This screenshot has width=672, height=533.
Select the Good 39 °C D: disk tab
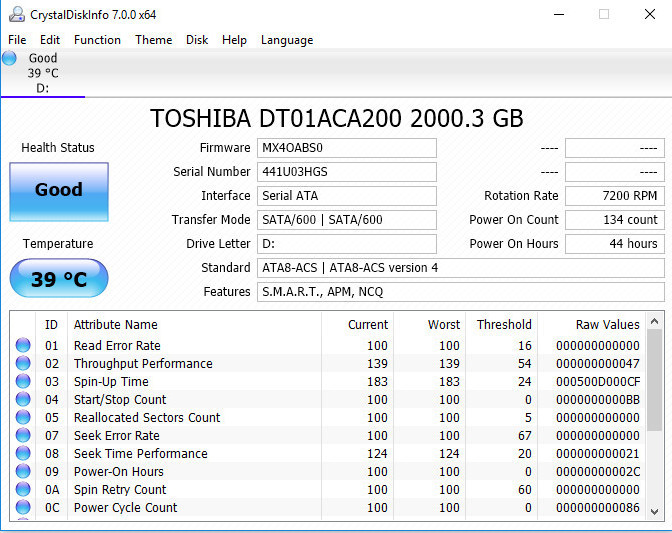[43, 73]
